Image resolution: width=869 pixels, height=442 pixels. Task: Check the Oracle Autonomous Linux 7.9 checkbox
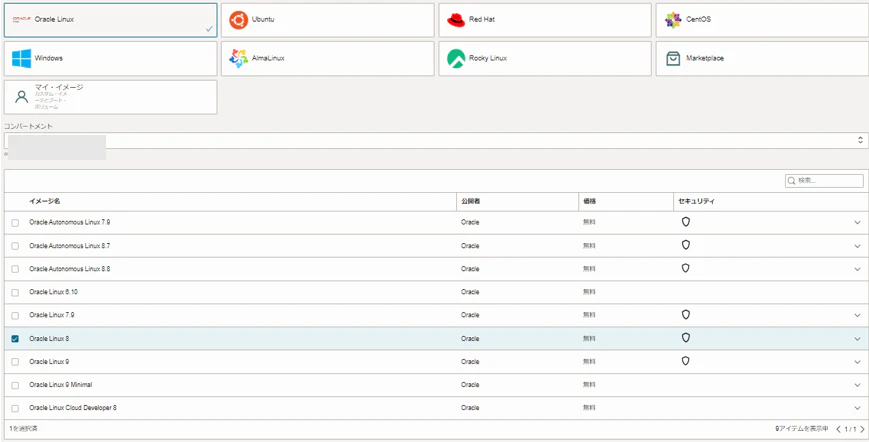click(15, 223)
